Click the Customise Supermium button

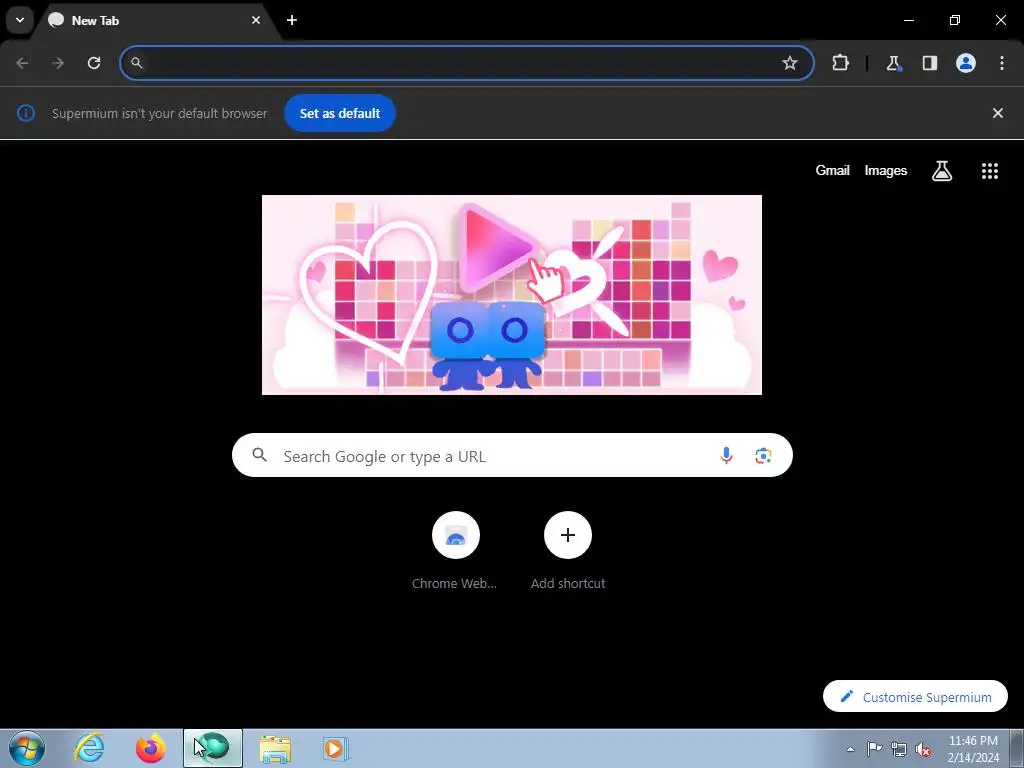click(915, 697)
